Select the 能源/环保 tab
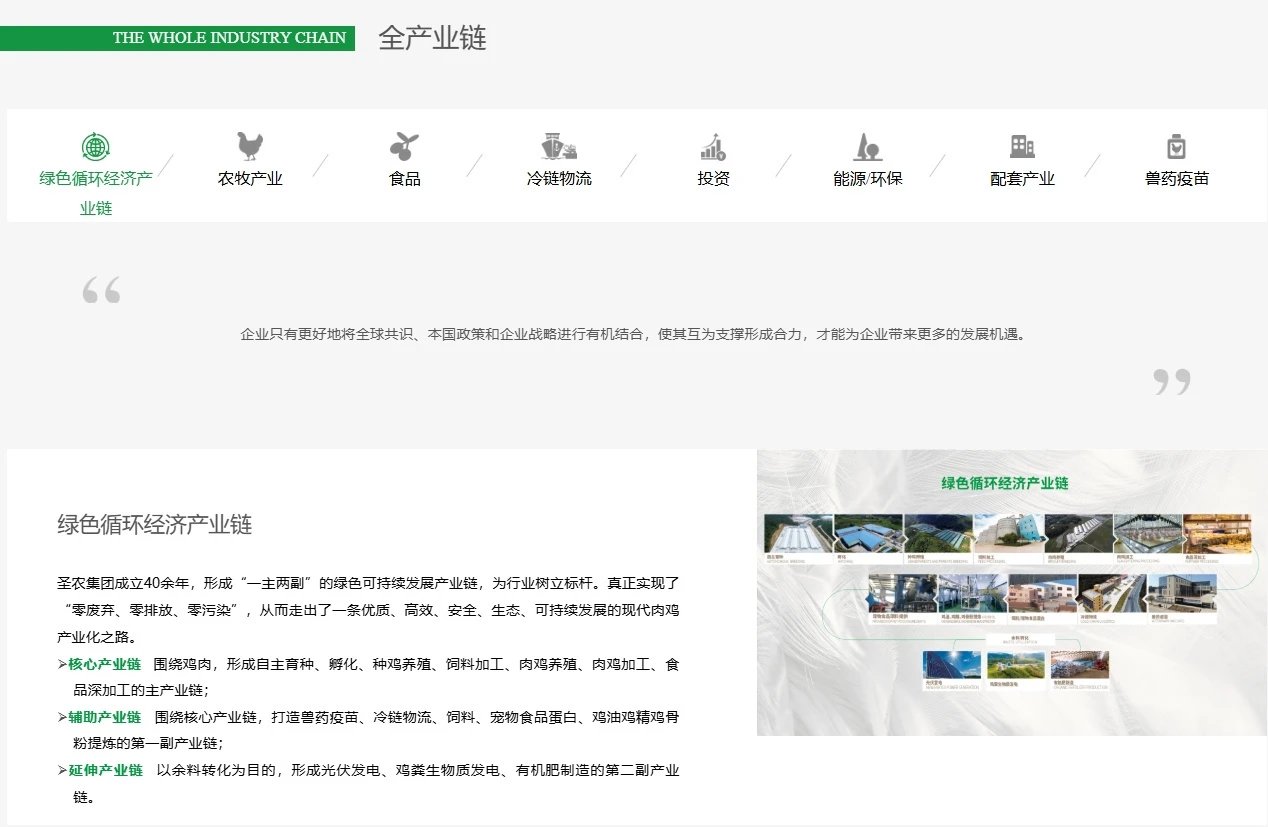This screenshot has width=1268, height=827. (867, 179)
